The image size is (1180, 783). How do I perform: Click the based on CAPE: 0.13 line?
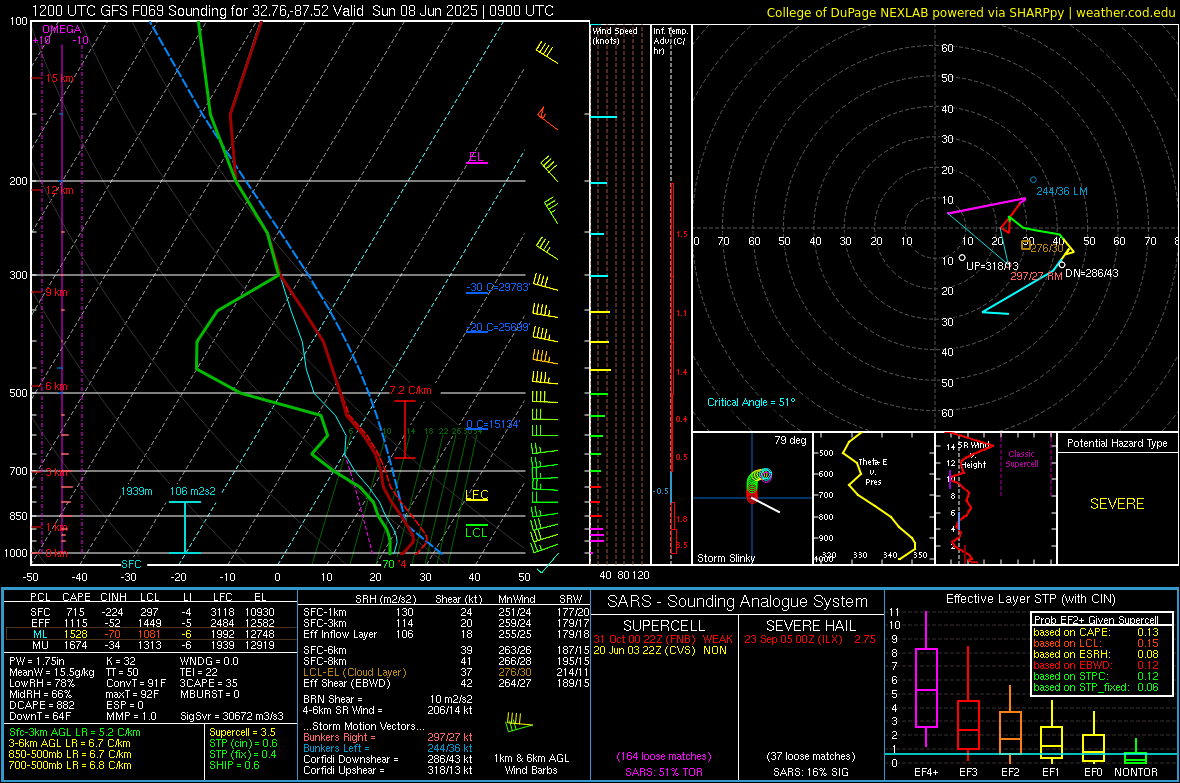click(1096, 632)
